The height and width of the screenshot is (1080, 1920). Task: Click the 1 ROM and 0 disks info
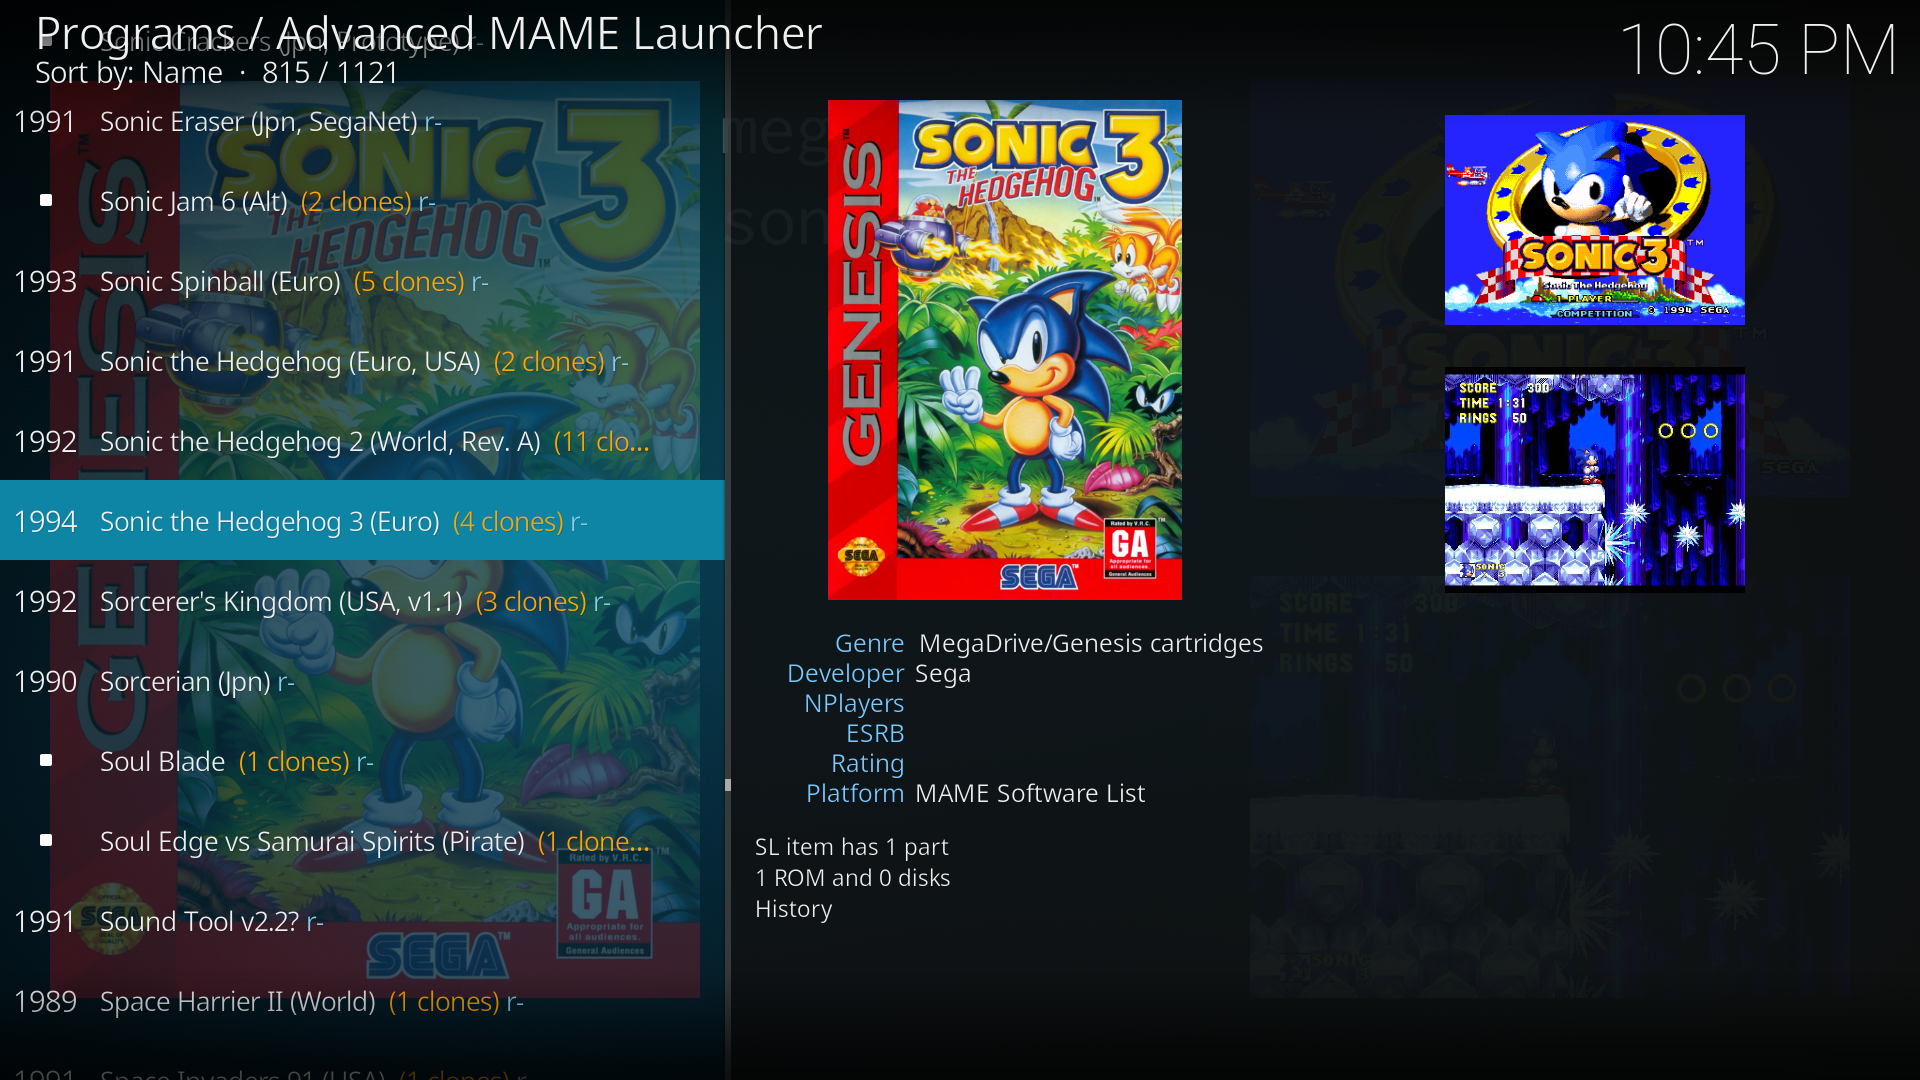[x=853, y=878]
